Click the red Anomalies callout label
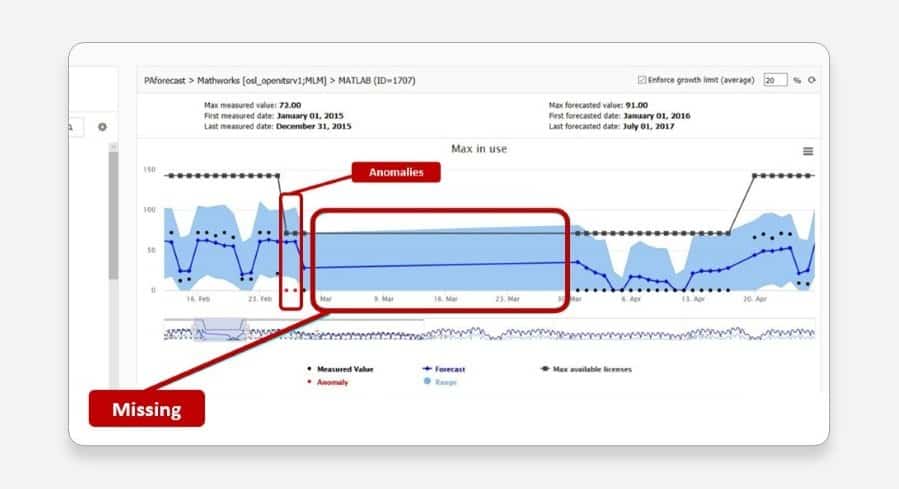 click(x=396, y=172)
